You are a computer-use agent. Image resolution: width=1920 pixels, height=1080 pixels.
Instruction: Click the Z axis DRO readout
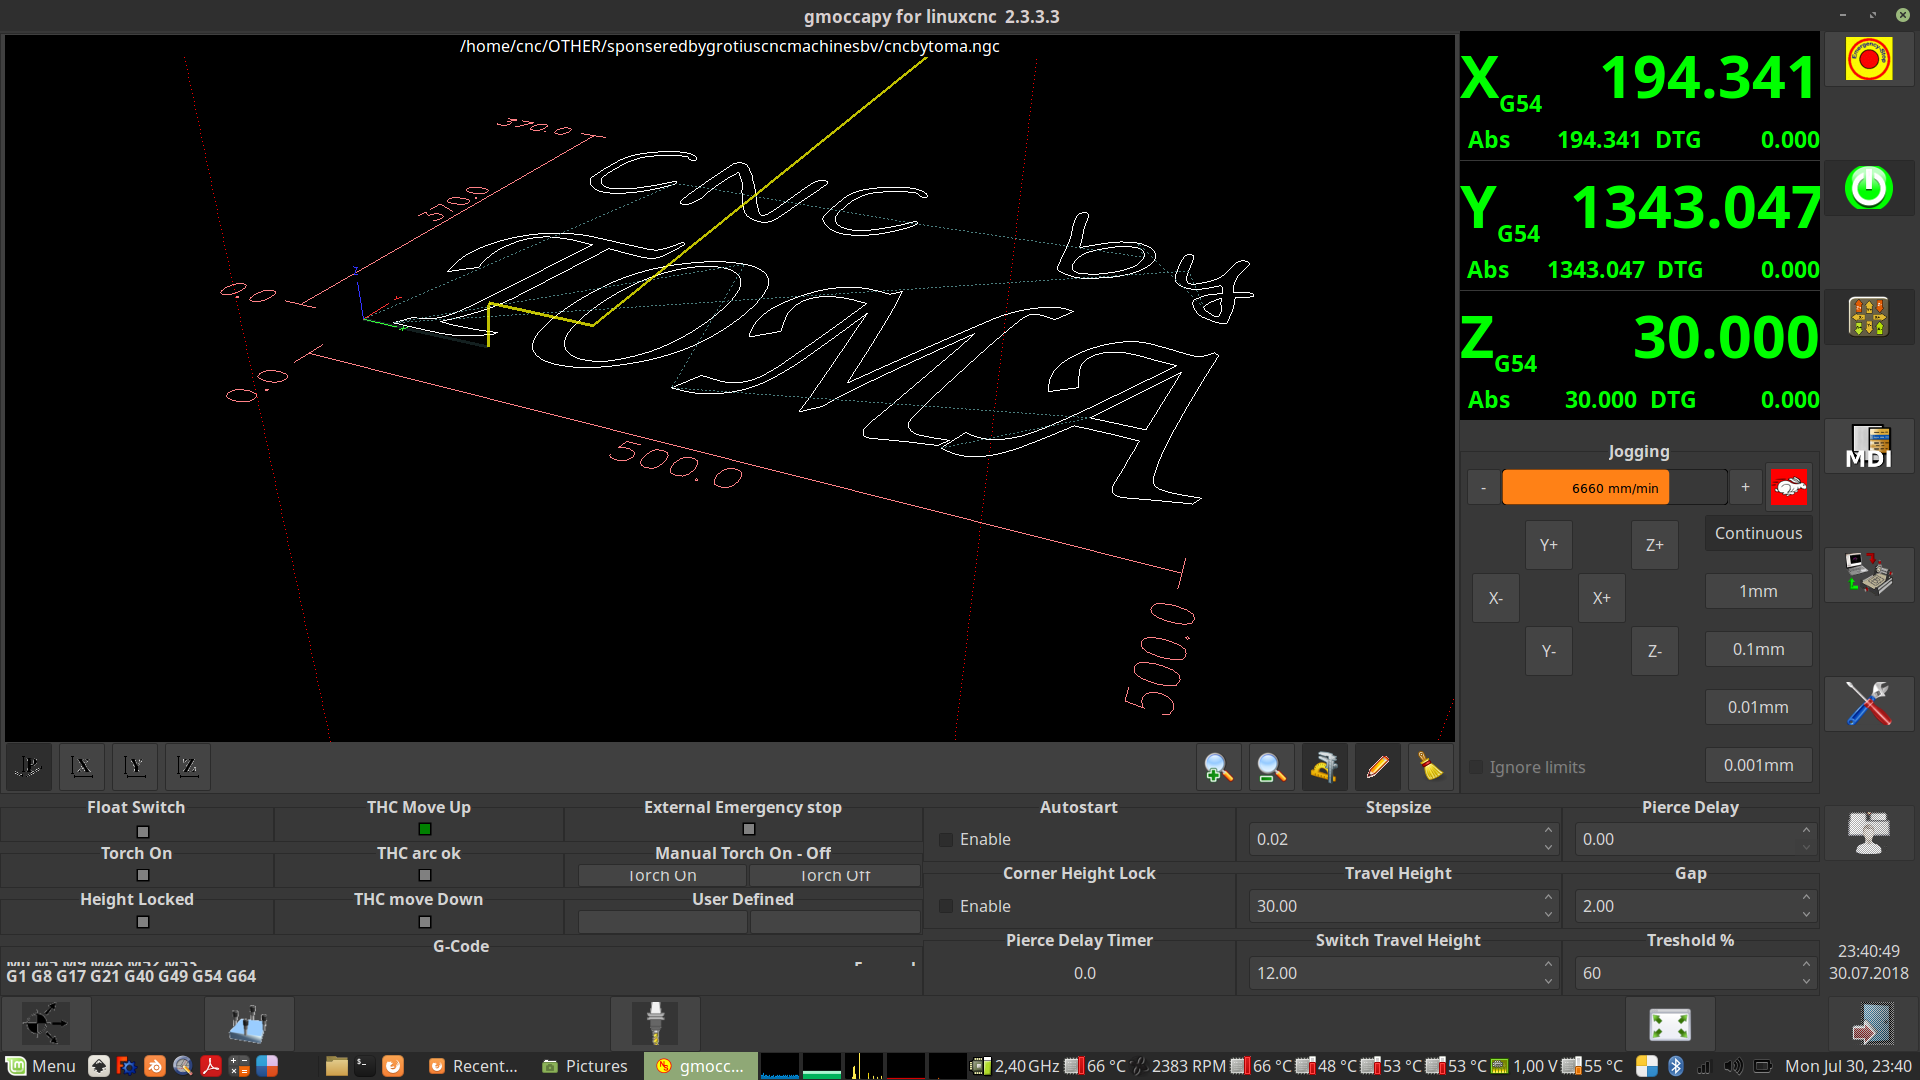point(1640,356)
